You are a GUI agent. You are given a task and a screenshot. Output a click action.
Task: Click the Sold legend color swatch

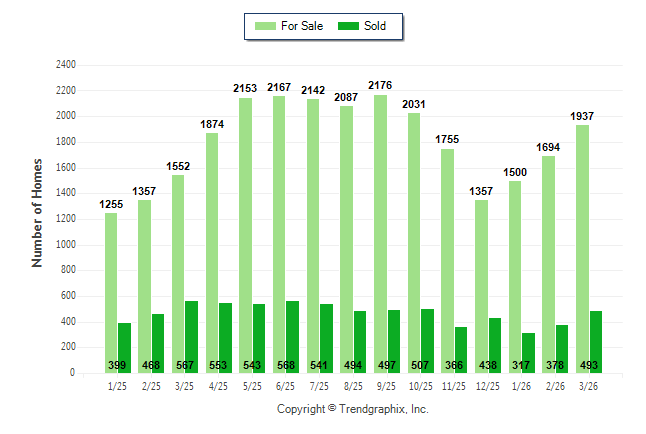(347, 26)
